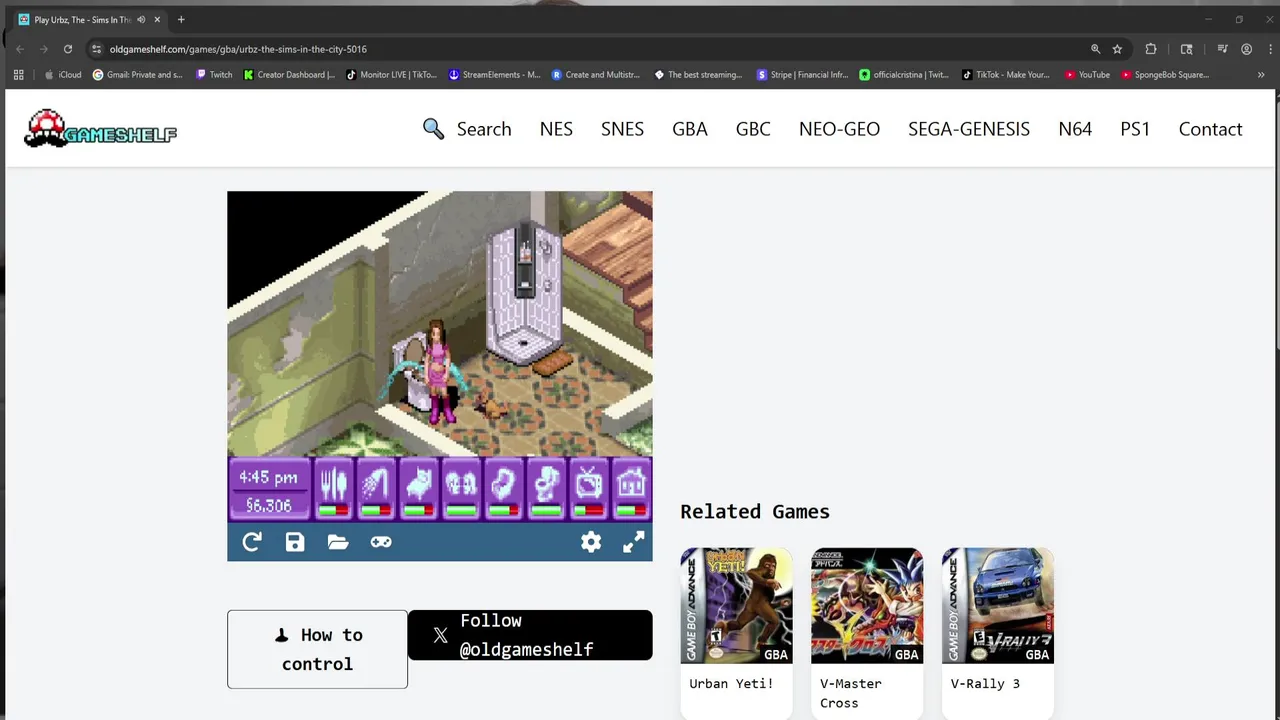
Task: Select the Sleep bed need icon
Action: click(x=419, y=485)
